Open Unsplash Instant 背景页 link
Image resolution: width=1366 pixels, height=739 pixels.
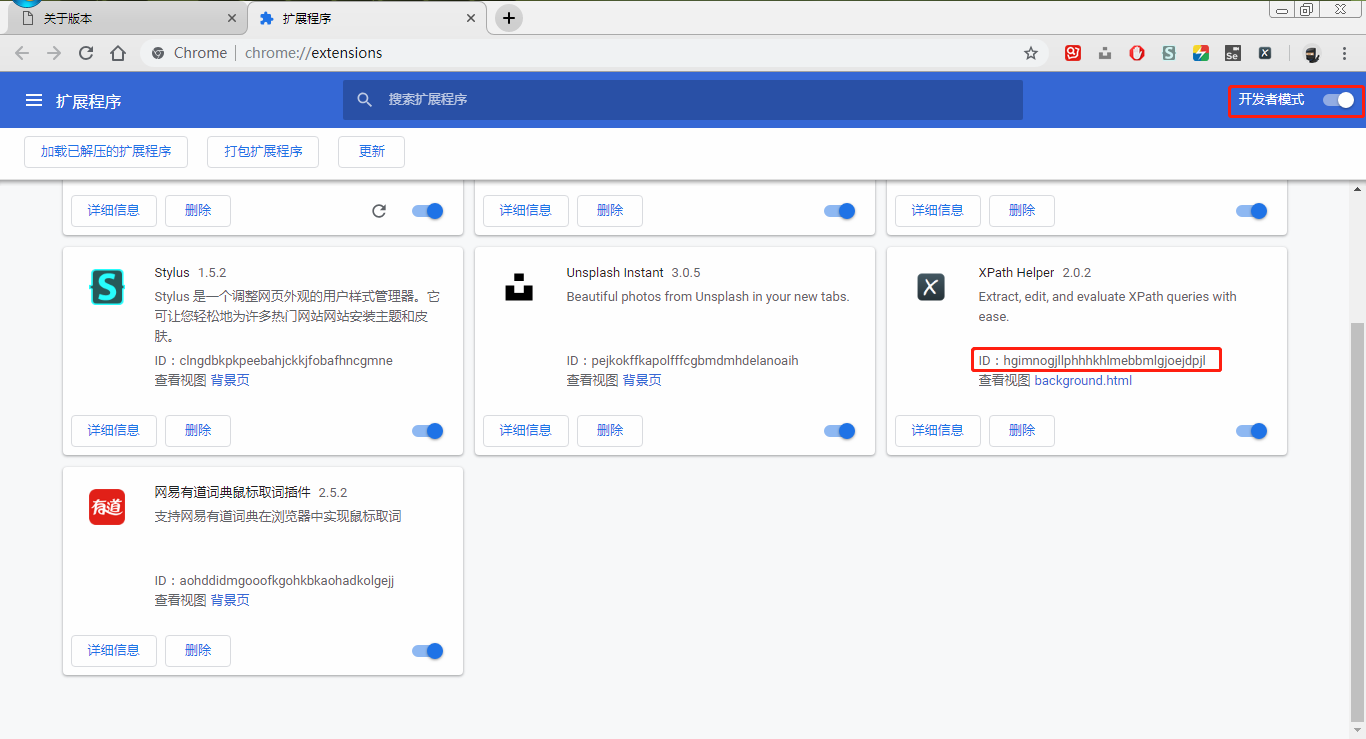tap(642, 380)
